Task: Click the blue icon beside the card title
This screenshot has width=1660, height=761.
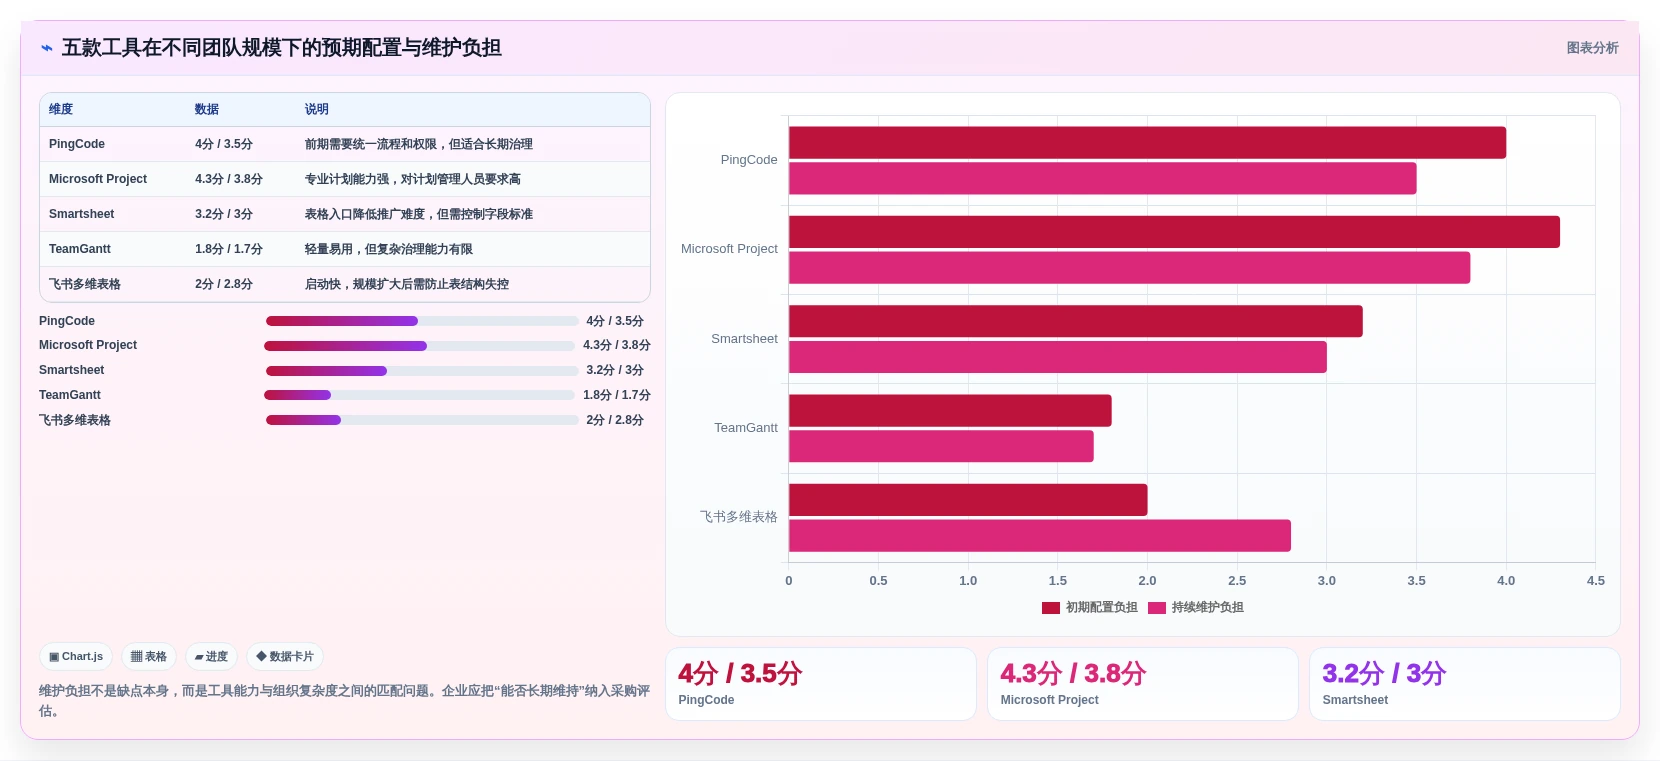Action: (46, 48)
